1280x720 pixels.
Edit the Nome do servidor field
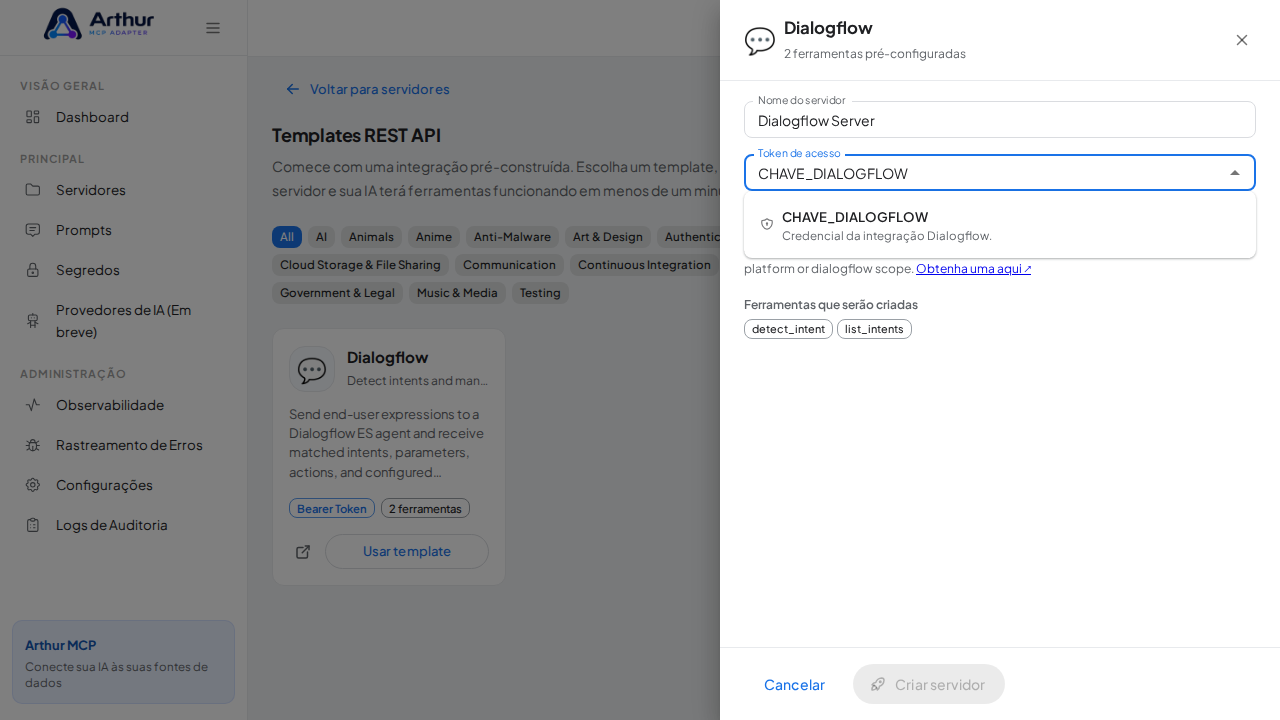pyautogui.click(x=1000, y=120)
